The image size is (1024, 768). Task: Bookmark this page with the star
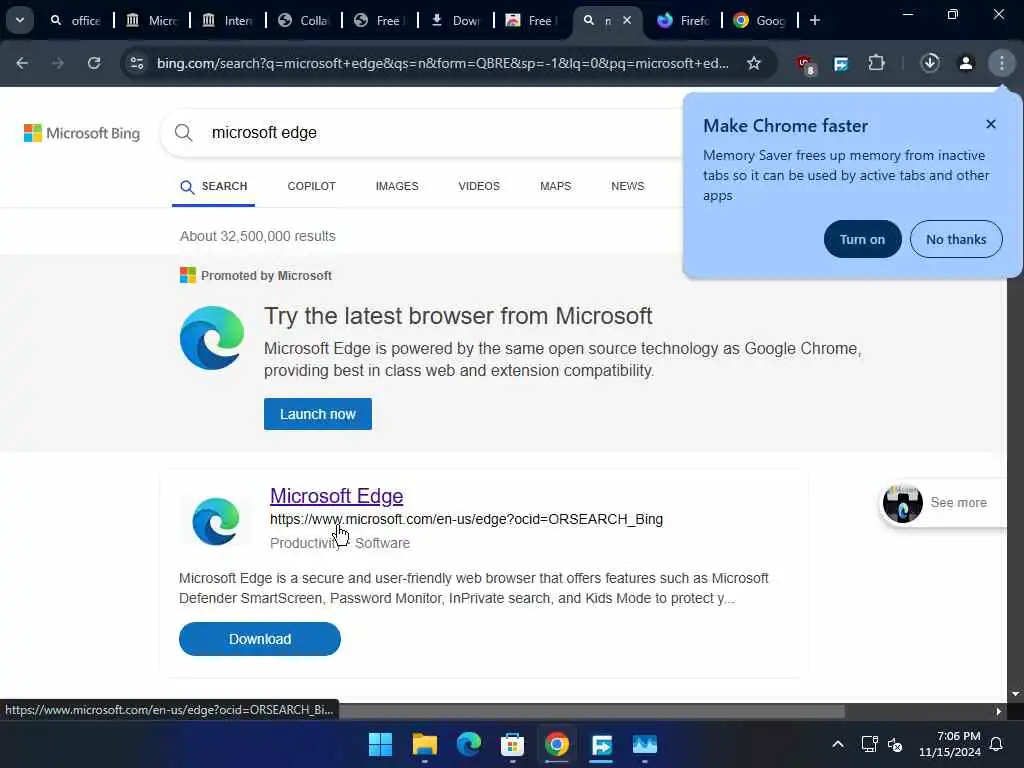(754, 63)
